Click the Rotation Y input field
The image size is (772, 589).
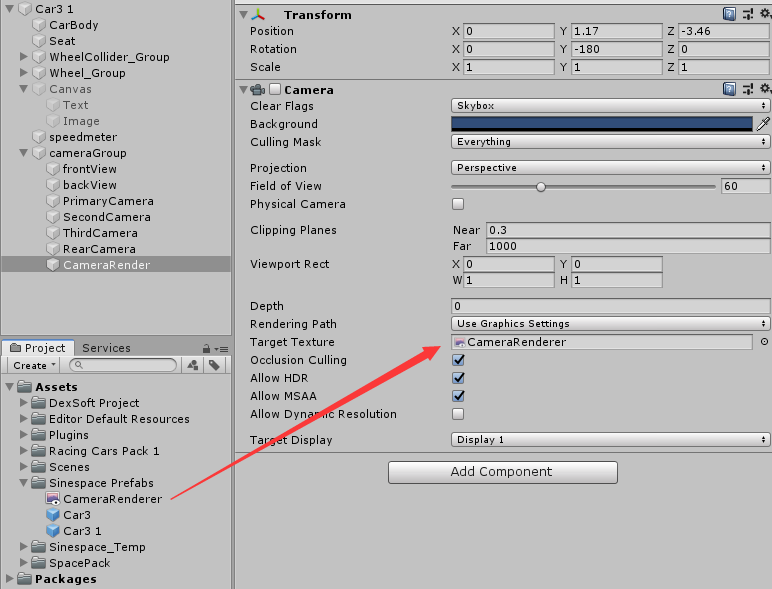(617, 49)
